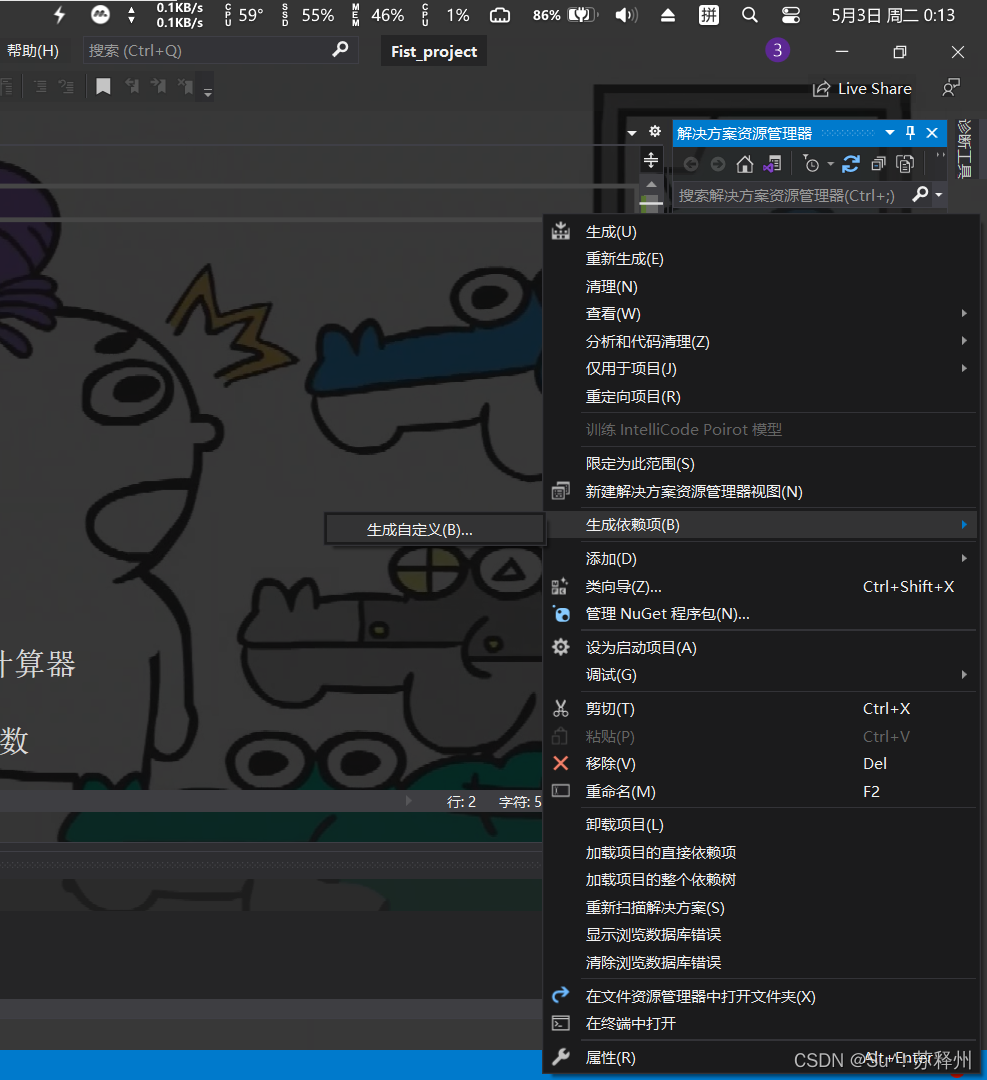The height and width of the screenshot is (1080, 987).
Task: Select 清除浏览数据库错误
Action: [761, 962]
